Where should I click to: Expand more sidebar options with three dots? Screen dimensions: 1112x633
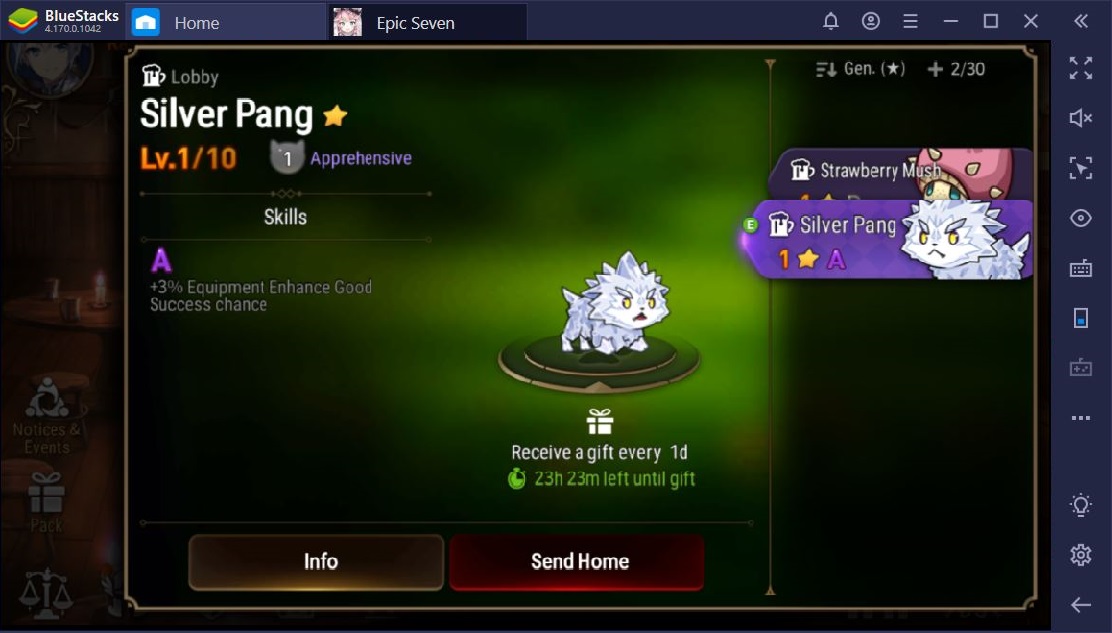1080,418
